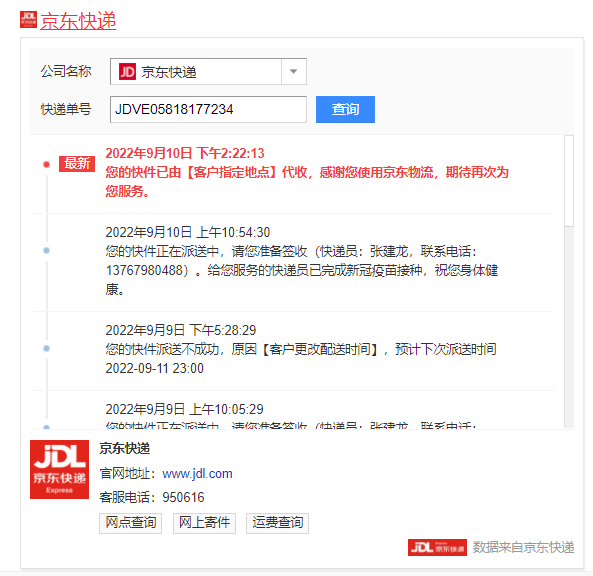
Task: Click the blue 查询 button
Action: pyautogui.click(x=345, y=109)
